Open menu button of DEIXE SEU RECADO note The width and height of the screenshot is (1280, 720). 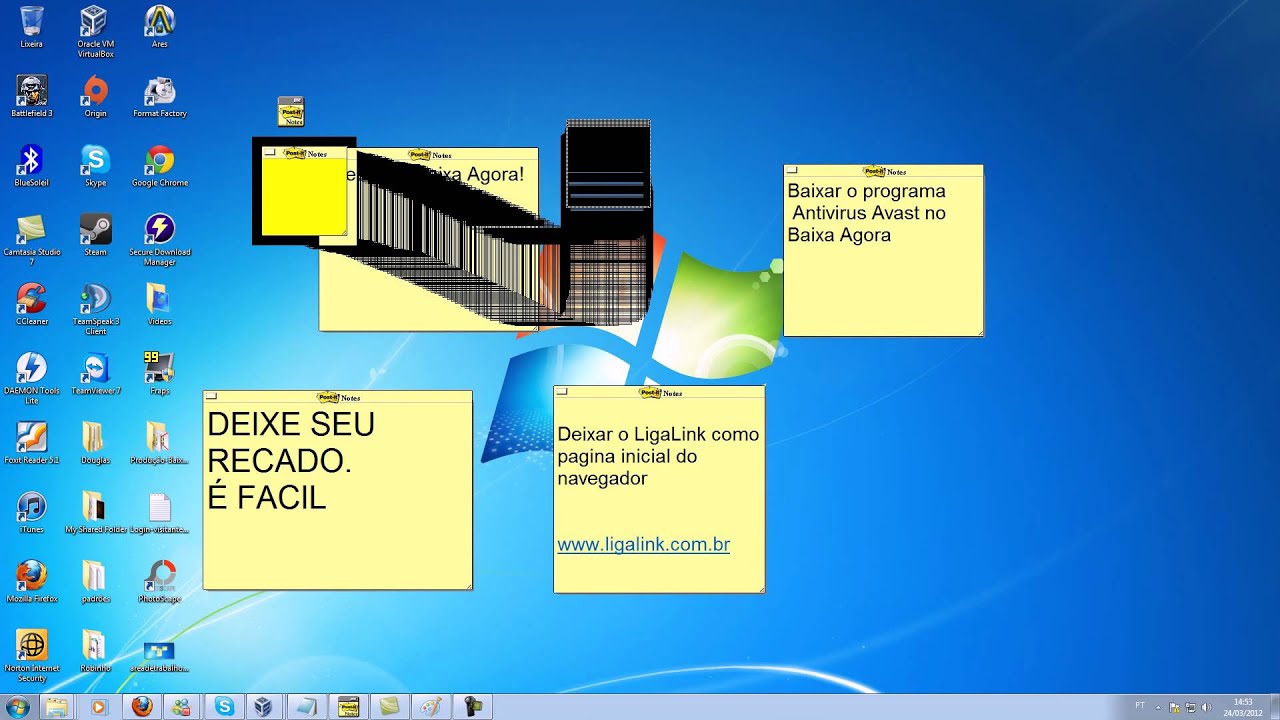point(211,397)
